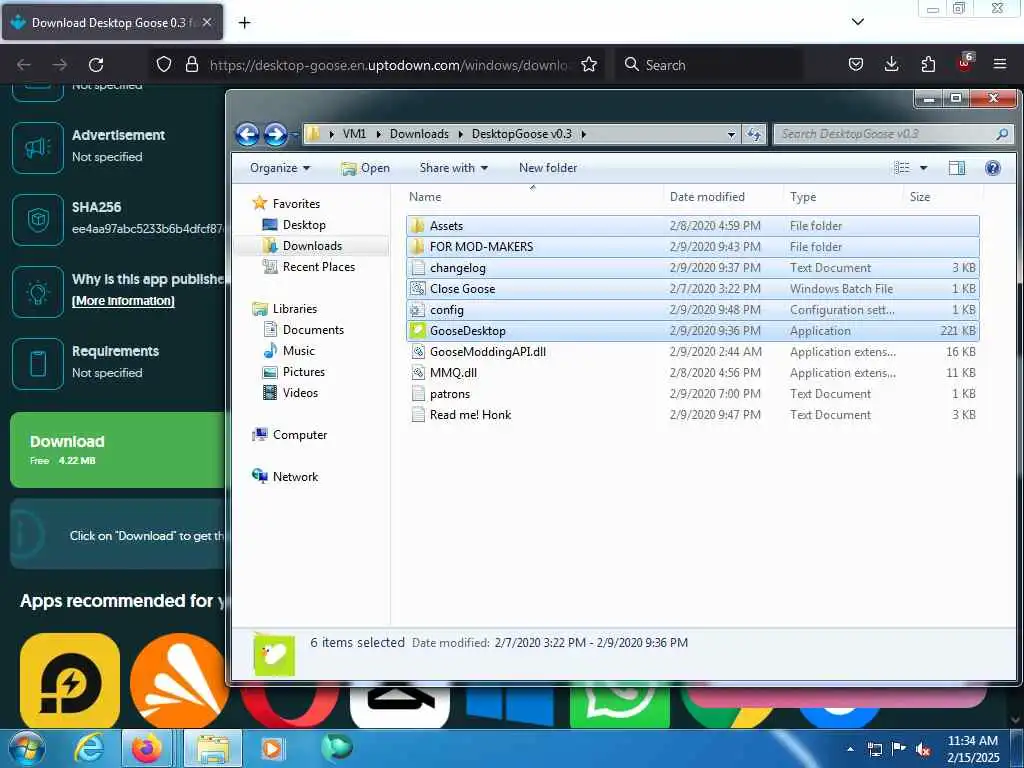Open the Firefox downloads arrow icon
Screen dimensions: 1024x768
coord(891,64)
